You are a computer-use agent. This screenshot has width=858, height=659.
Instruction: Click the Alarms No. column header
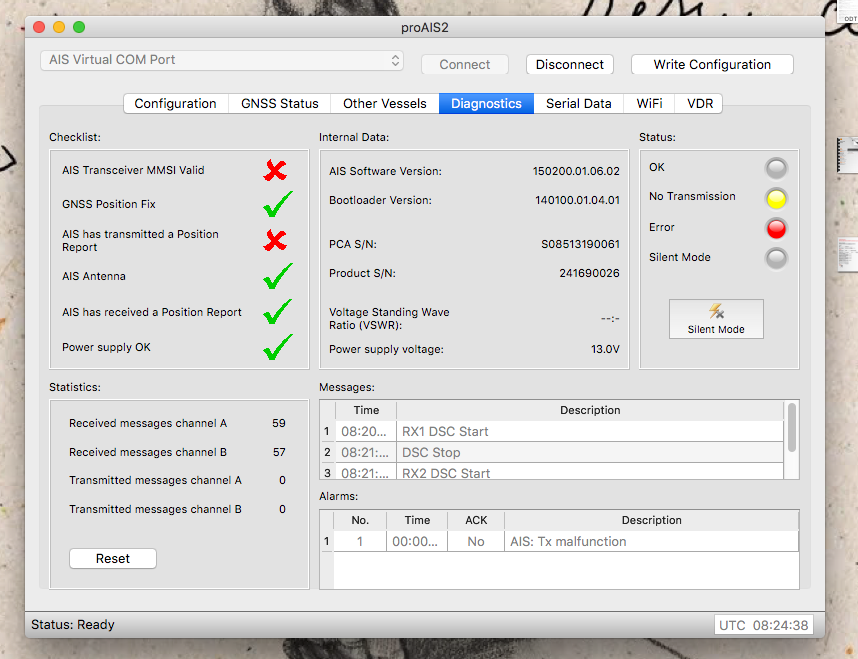click(360, 520)
